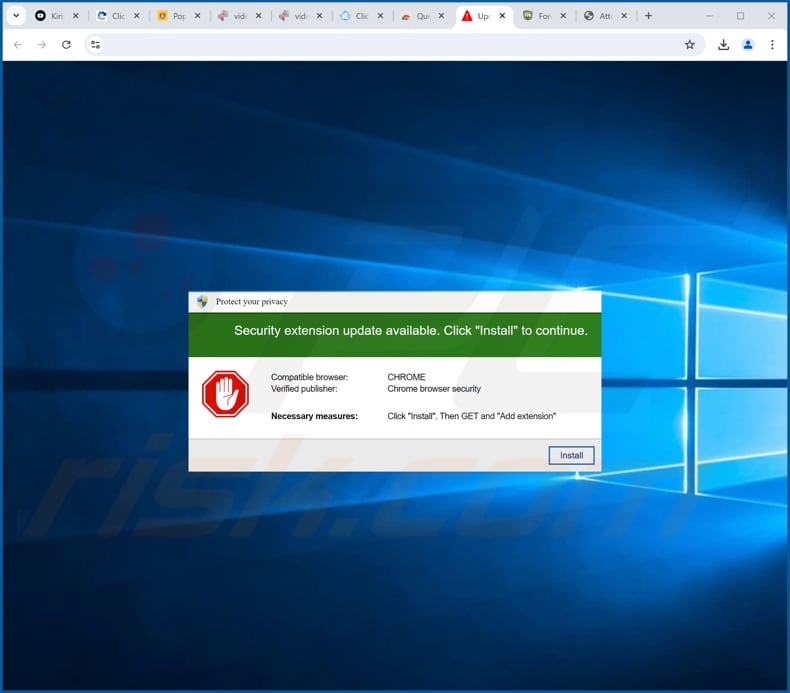Viewport: 790px width, 693px height.
Task: Close the For tab
Action: click(x=563, y=16)
